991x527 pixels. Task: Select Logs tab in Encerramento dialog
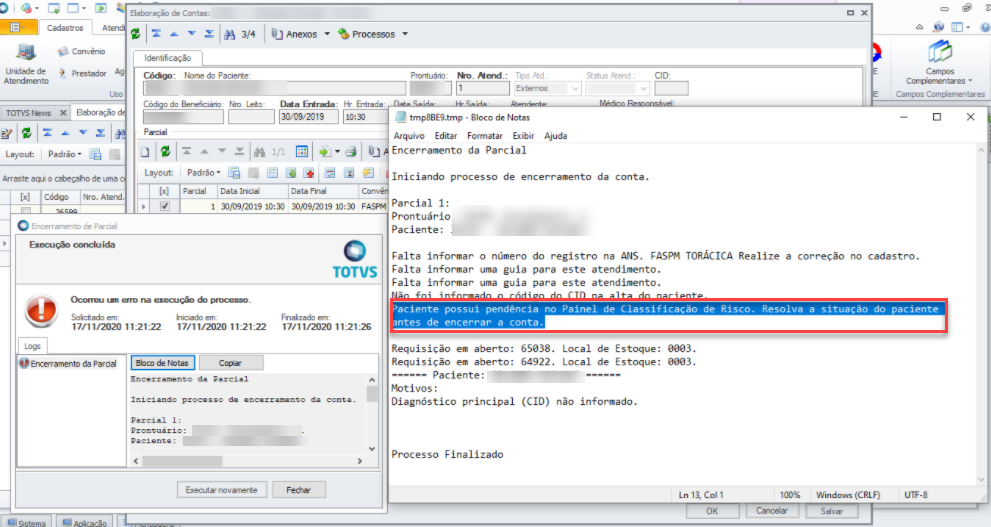tap(32, 346)
